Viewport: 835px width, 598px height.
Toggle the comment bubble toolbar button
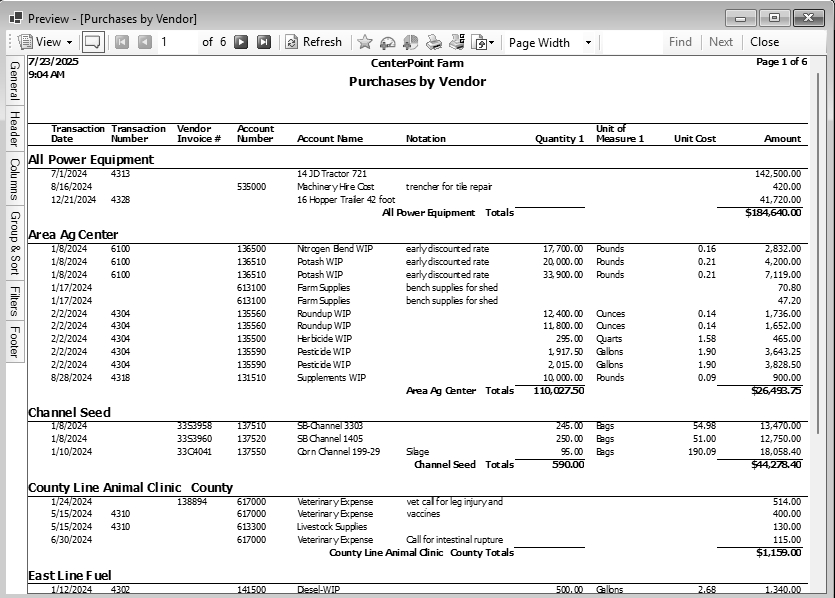click(x=92, y=42)
